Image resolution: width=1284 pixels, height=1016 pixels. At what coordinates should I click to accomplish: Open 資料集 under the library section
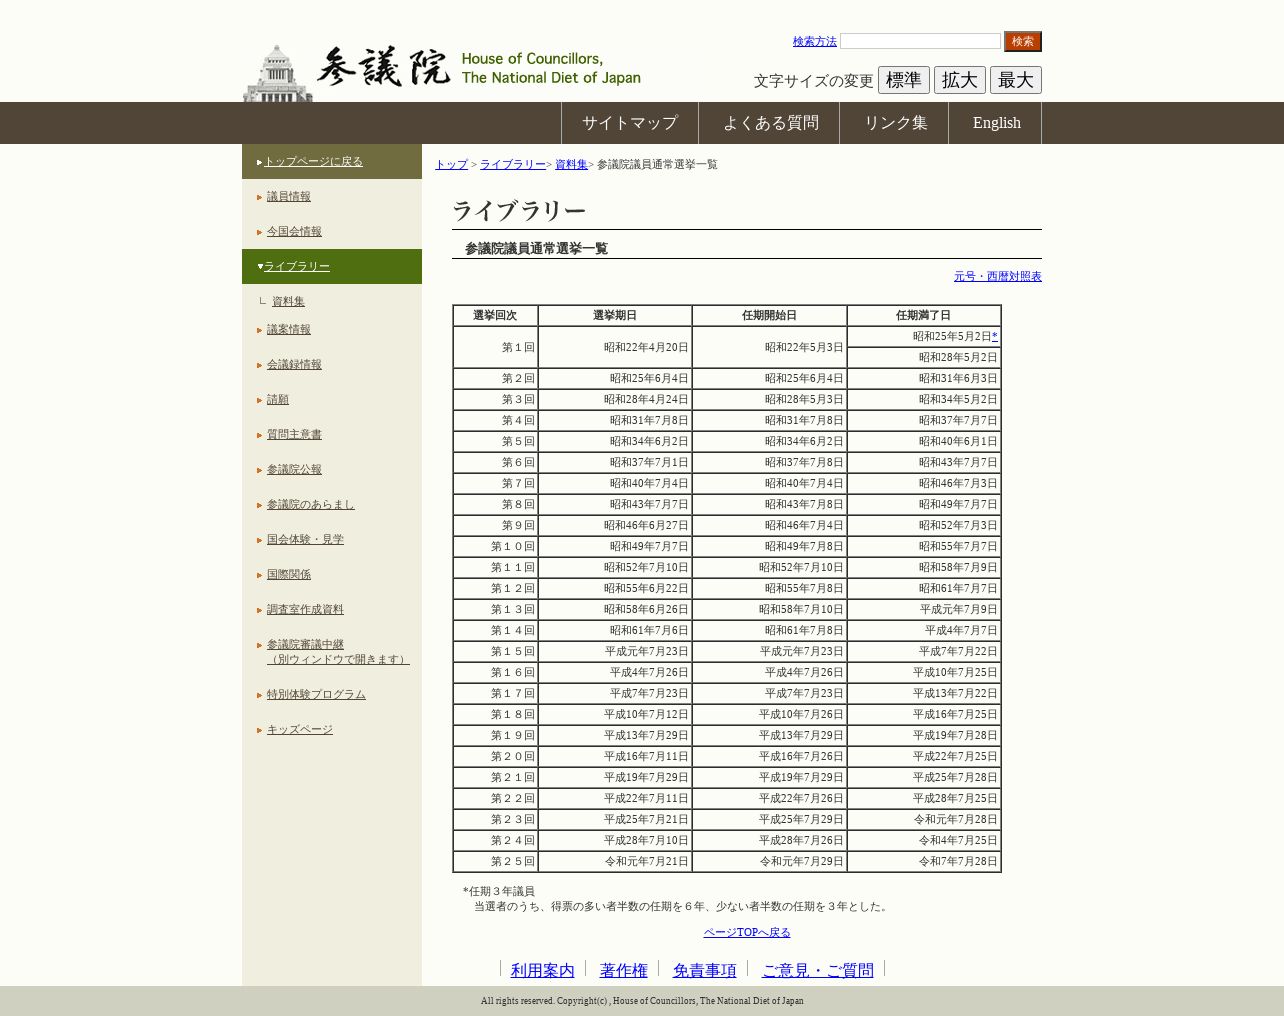288,301
